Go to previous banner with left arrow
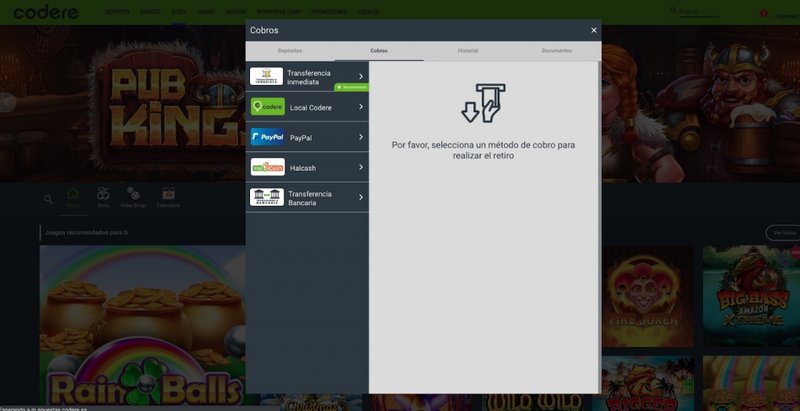 pyautogui.click(x=7, y=102)
